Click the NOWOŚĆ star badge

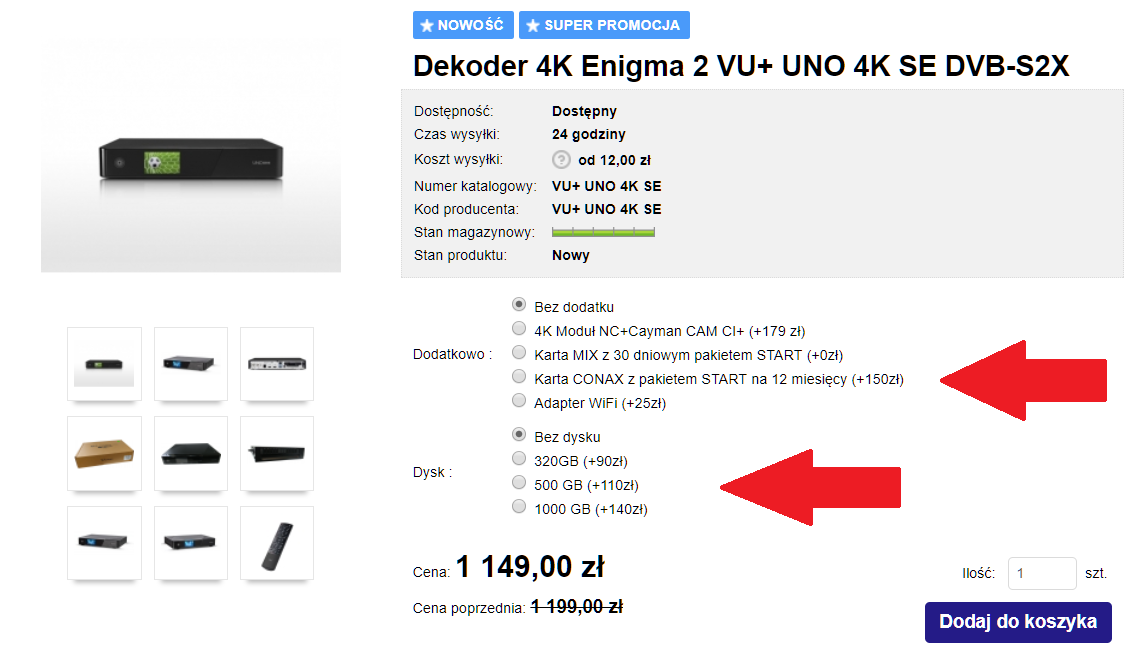click(463, 25)
